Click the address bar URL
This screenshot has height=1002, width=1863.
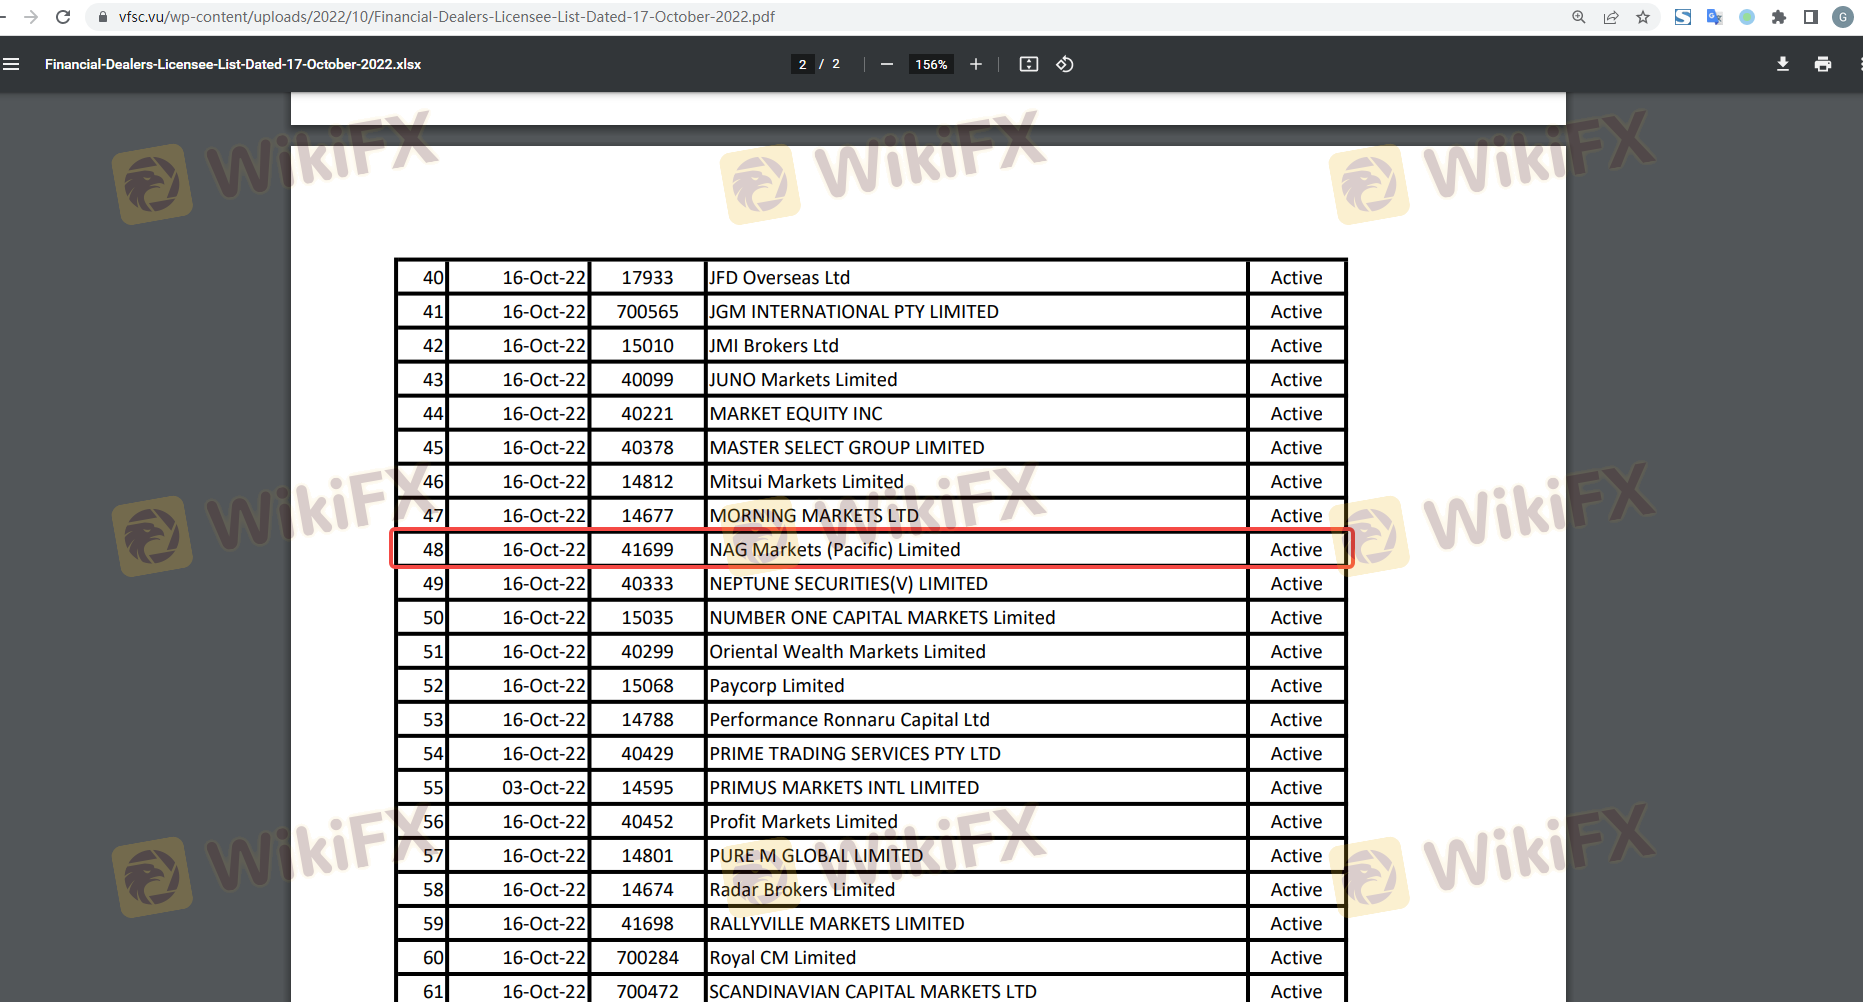[446, 17]
